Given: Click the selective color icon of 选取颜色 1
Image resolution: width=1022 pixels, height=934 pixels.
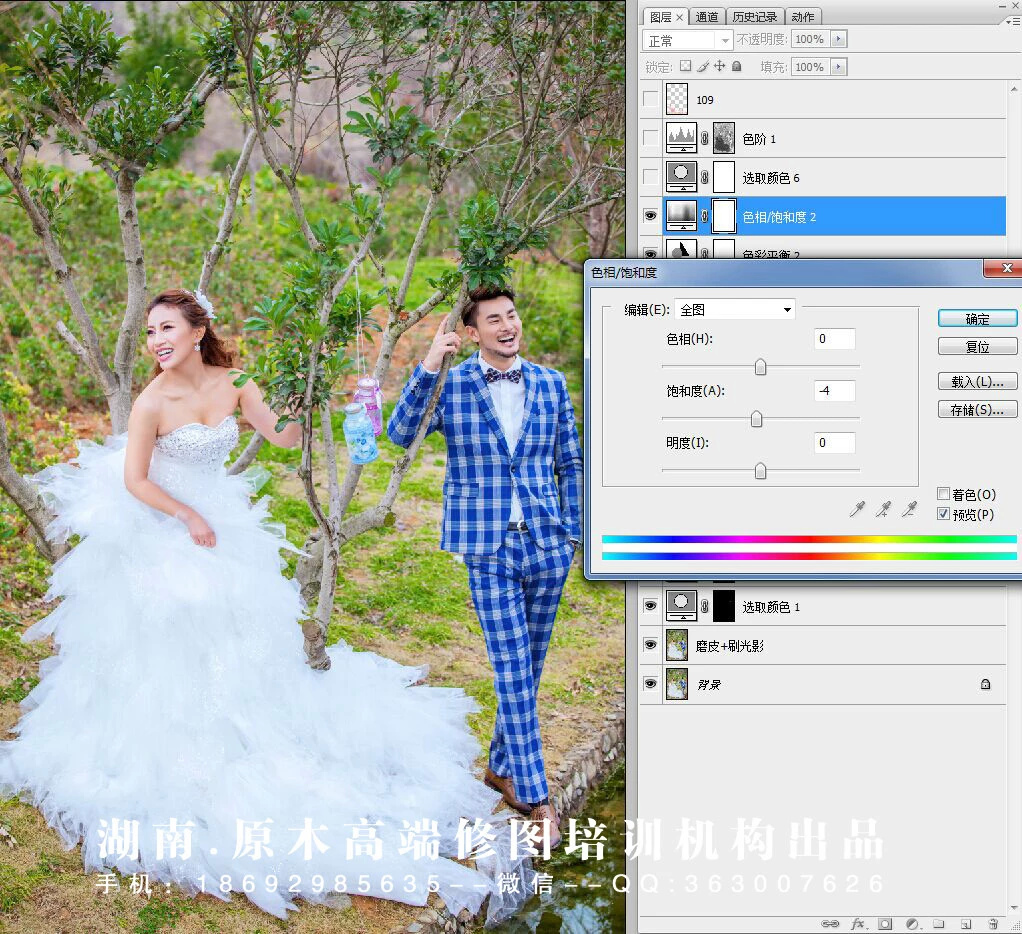Looking at the screenshot, I should click(x=681, y=606).
